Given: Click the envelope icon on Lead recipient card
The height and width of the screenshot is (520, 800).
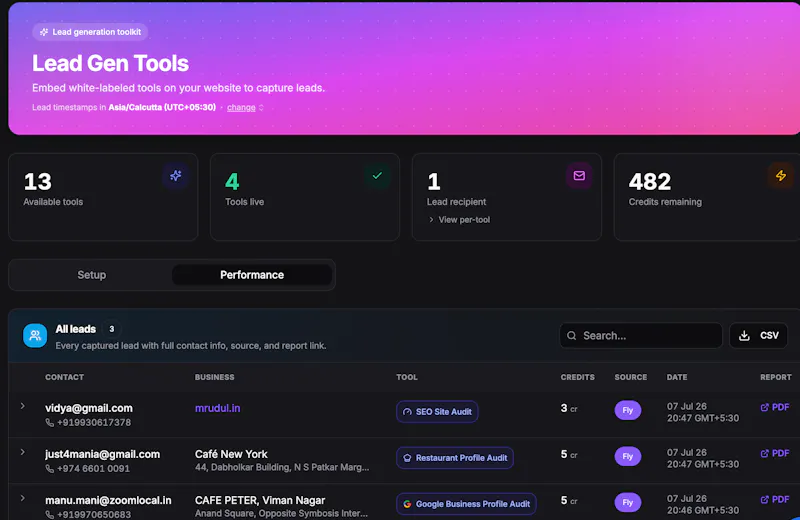Looking at the screenshot, I should [x=579, y=176].
